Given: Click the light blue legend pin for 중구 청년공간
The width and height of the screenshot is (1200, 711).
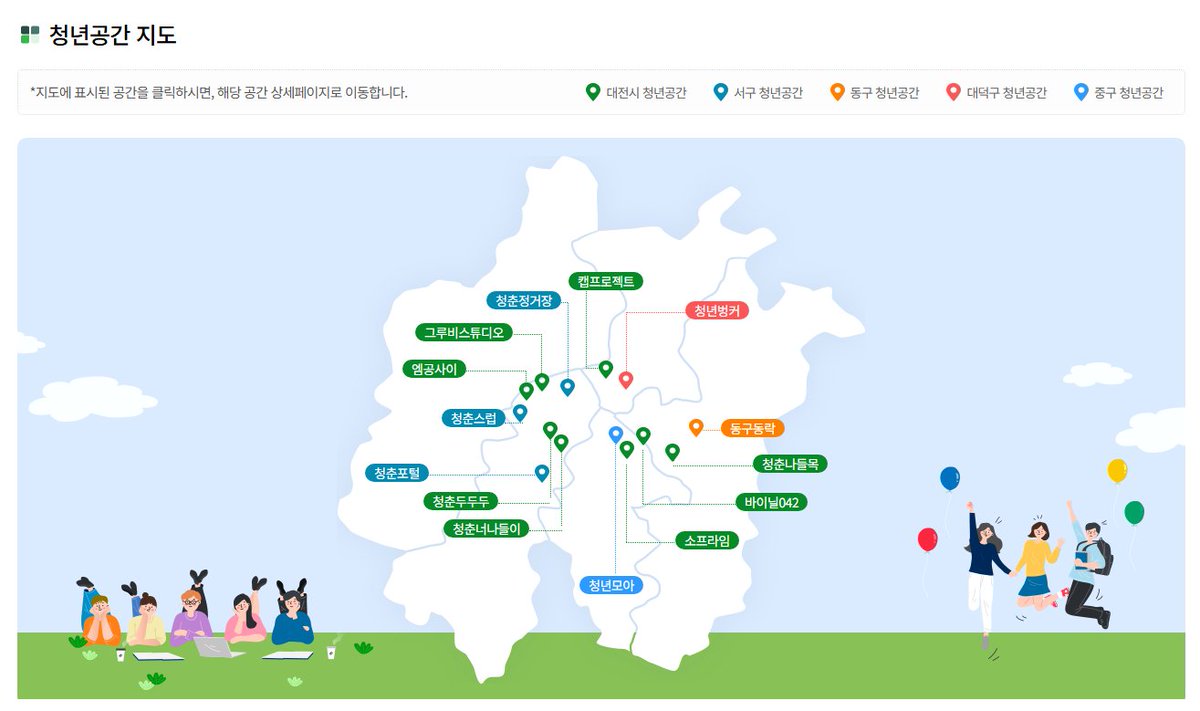Looking at the screenshot, I should click(1080, 92).
